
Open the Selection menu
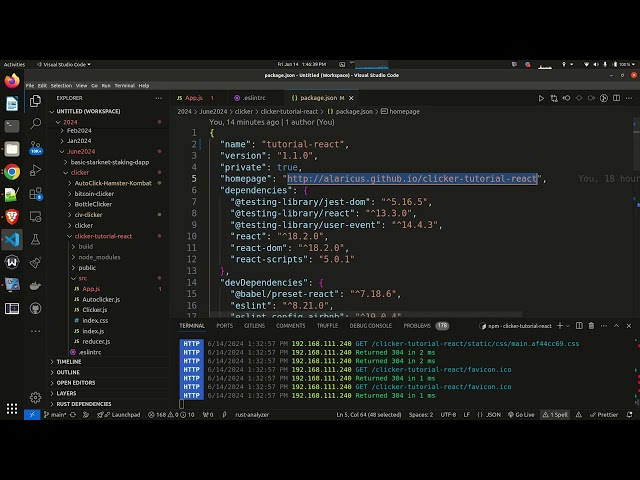pyautogui.click(x=61, y=86)
